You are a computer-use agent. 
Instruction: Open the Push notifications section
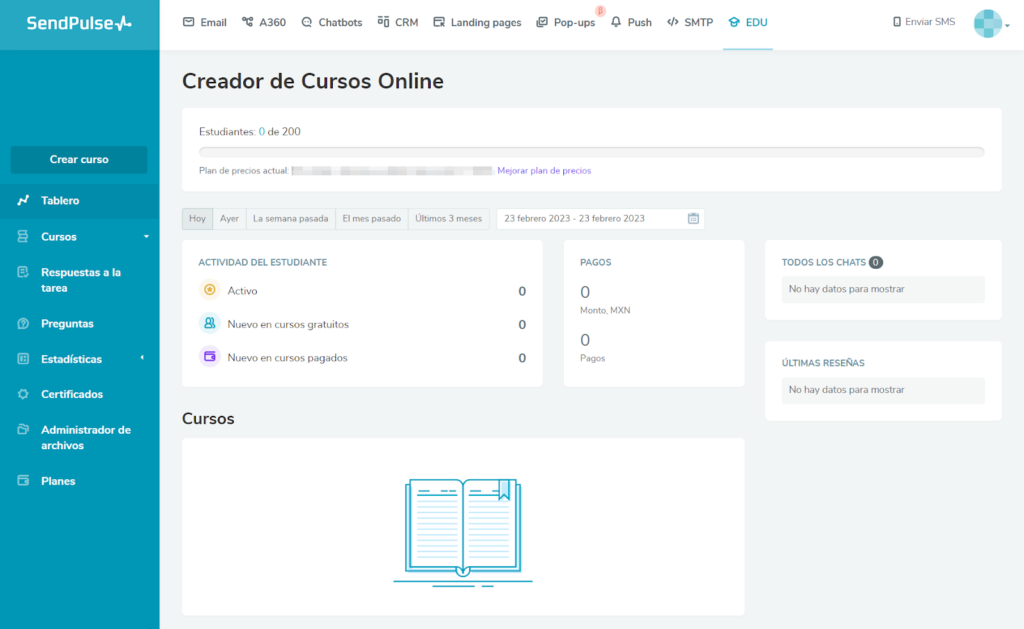(x=631, y=21)
